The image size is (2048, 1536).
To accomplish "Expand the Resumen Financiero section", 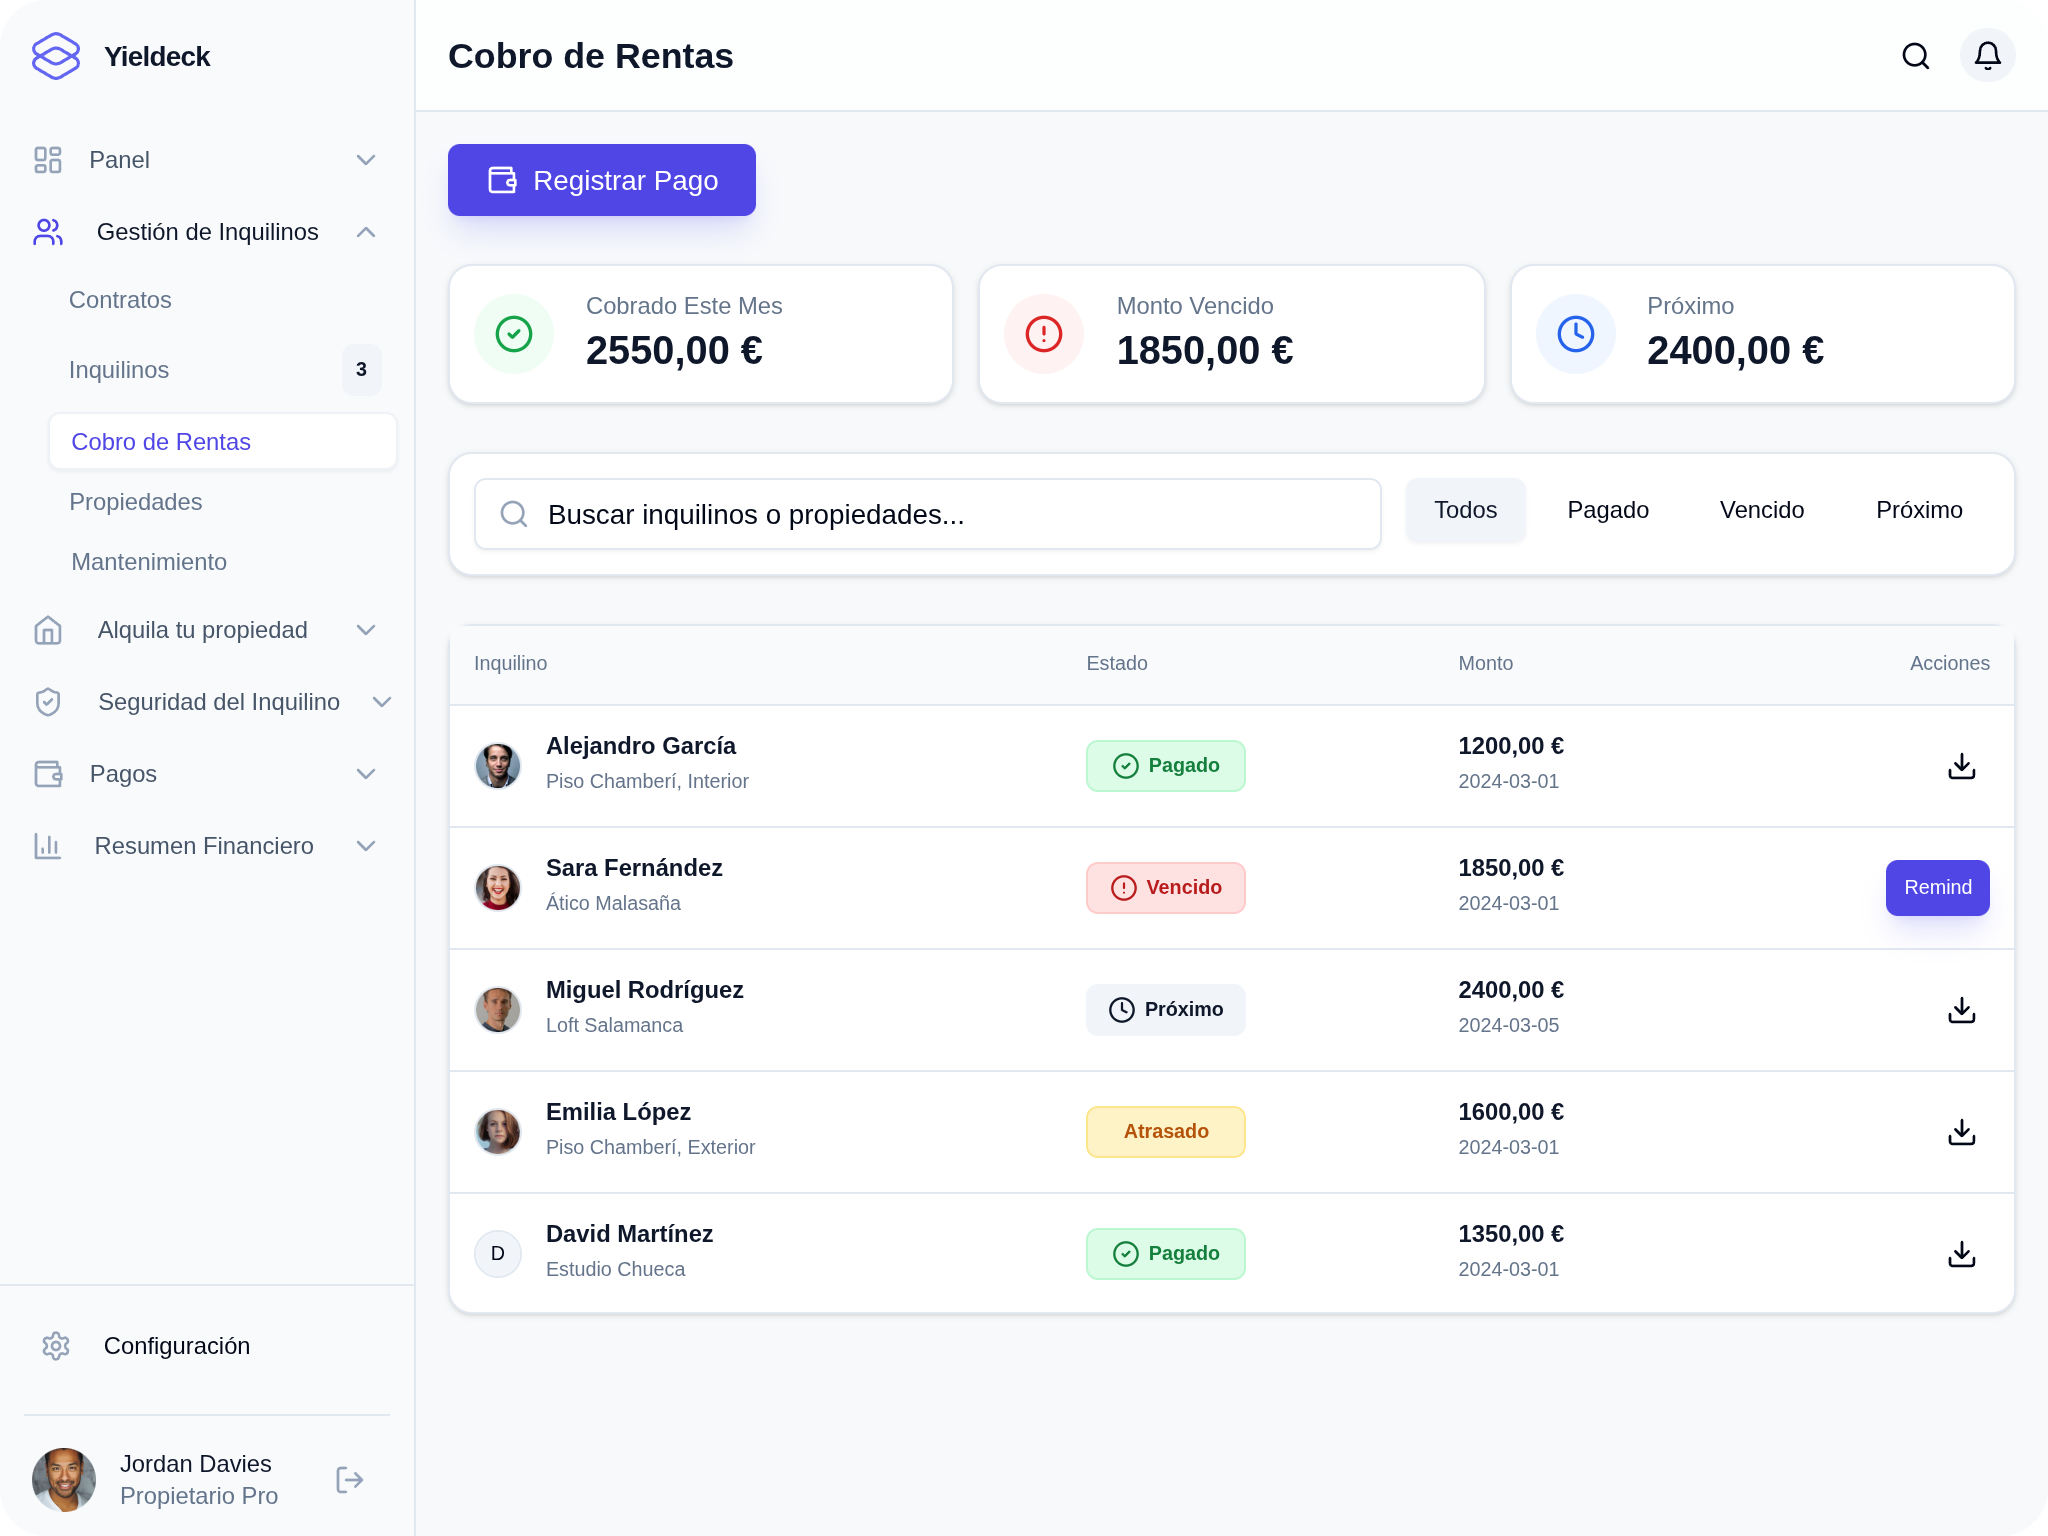I will [x=366, y=846].
